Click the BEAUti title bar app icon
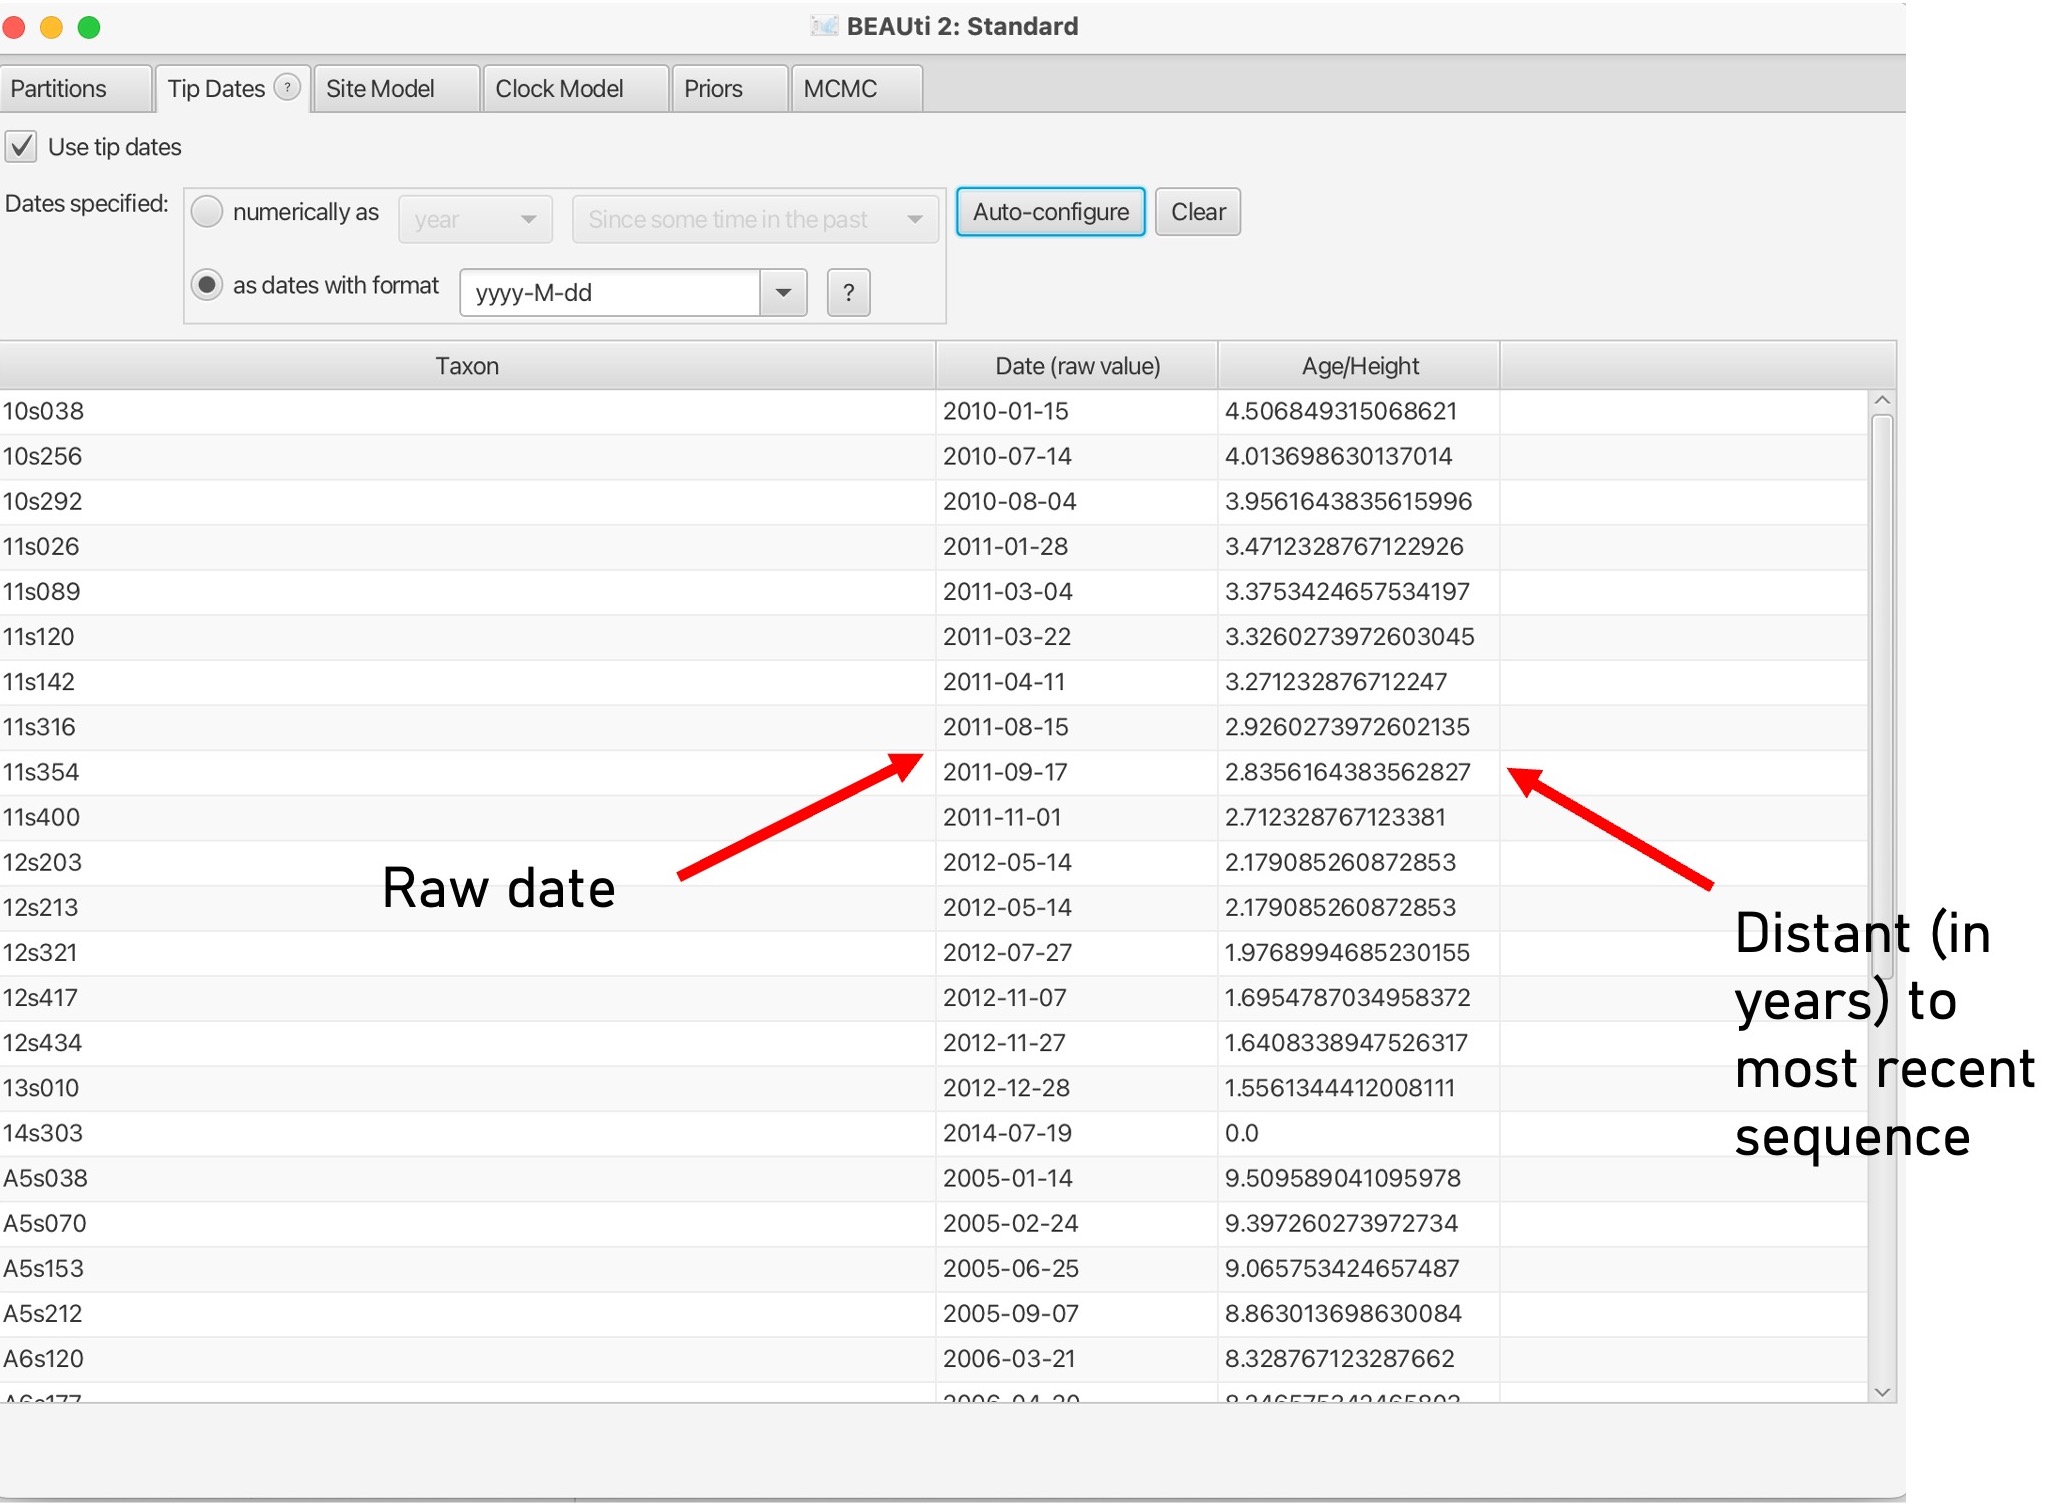This screenshot has height=1504, width=2050. (x=824, y=26)
